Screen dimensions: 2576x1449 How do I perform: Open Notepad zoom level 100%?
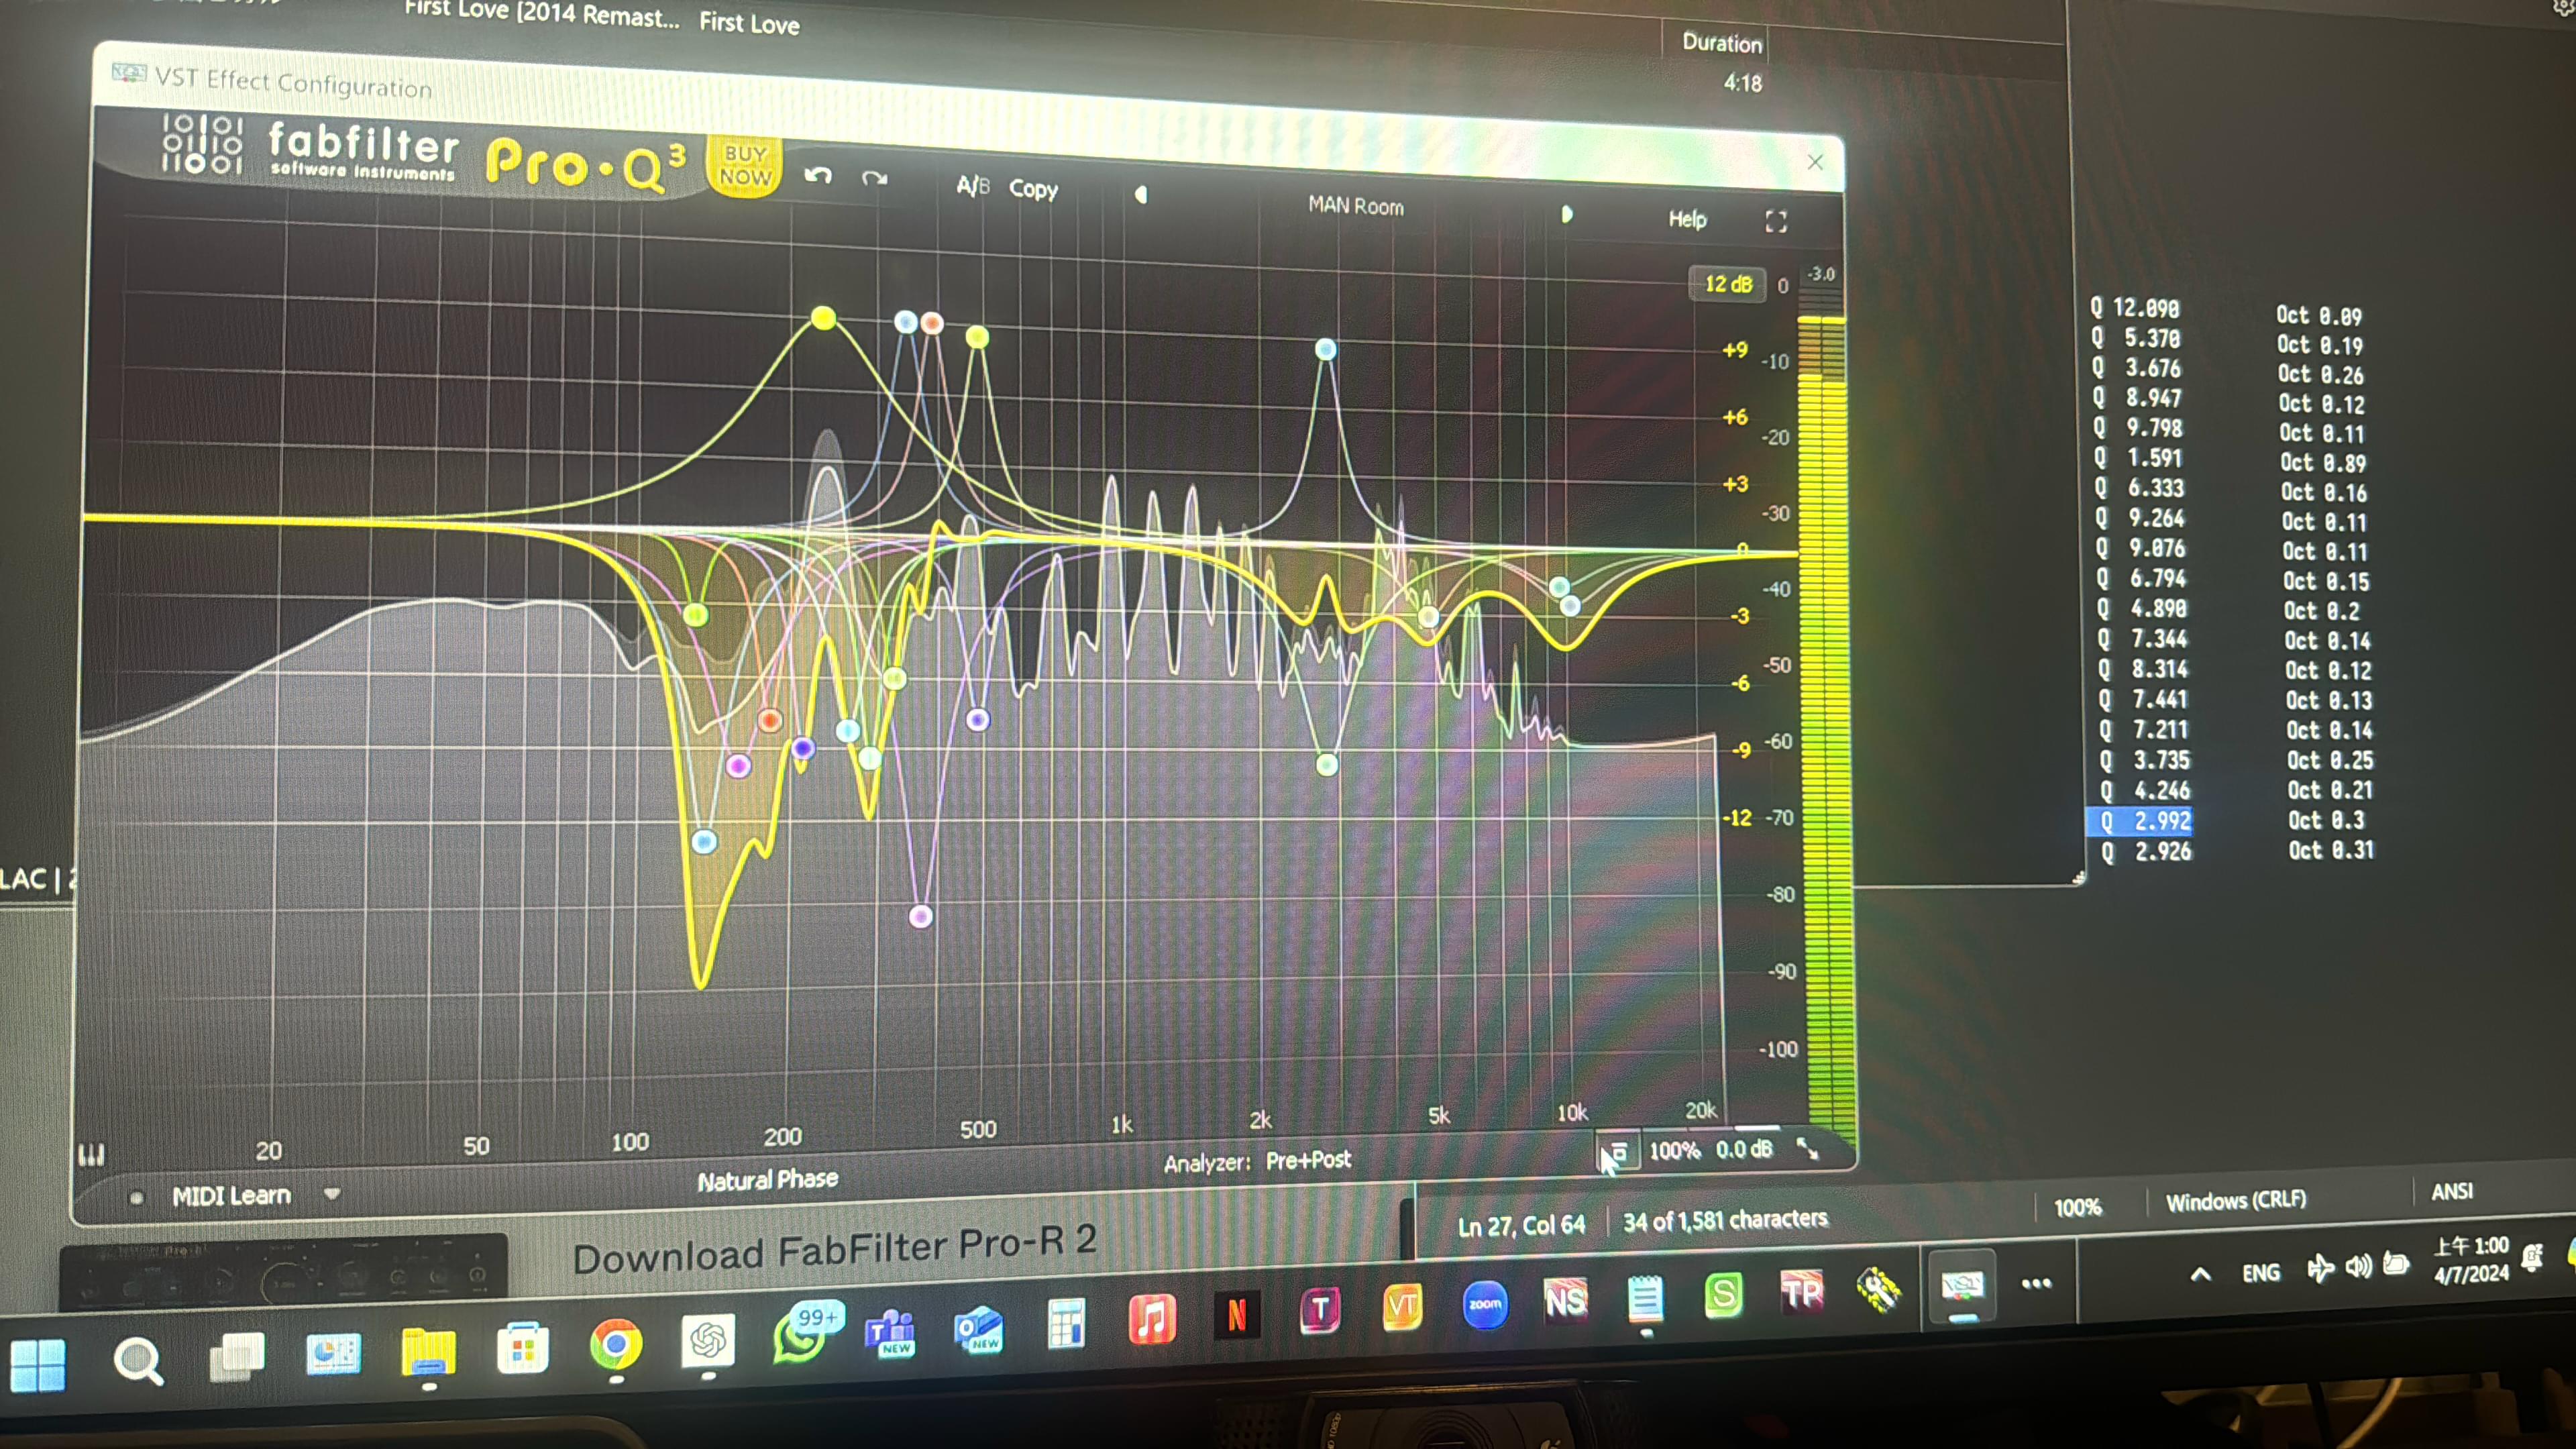coord(2077,1207)
